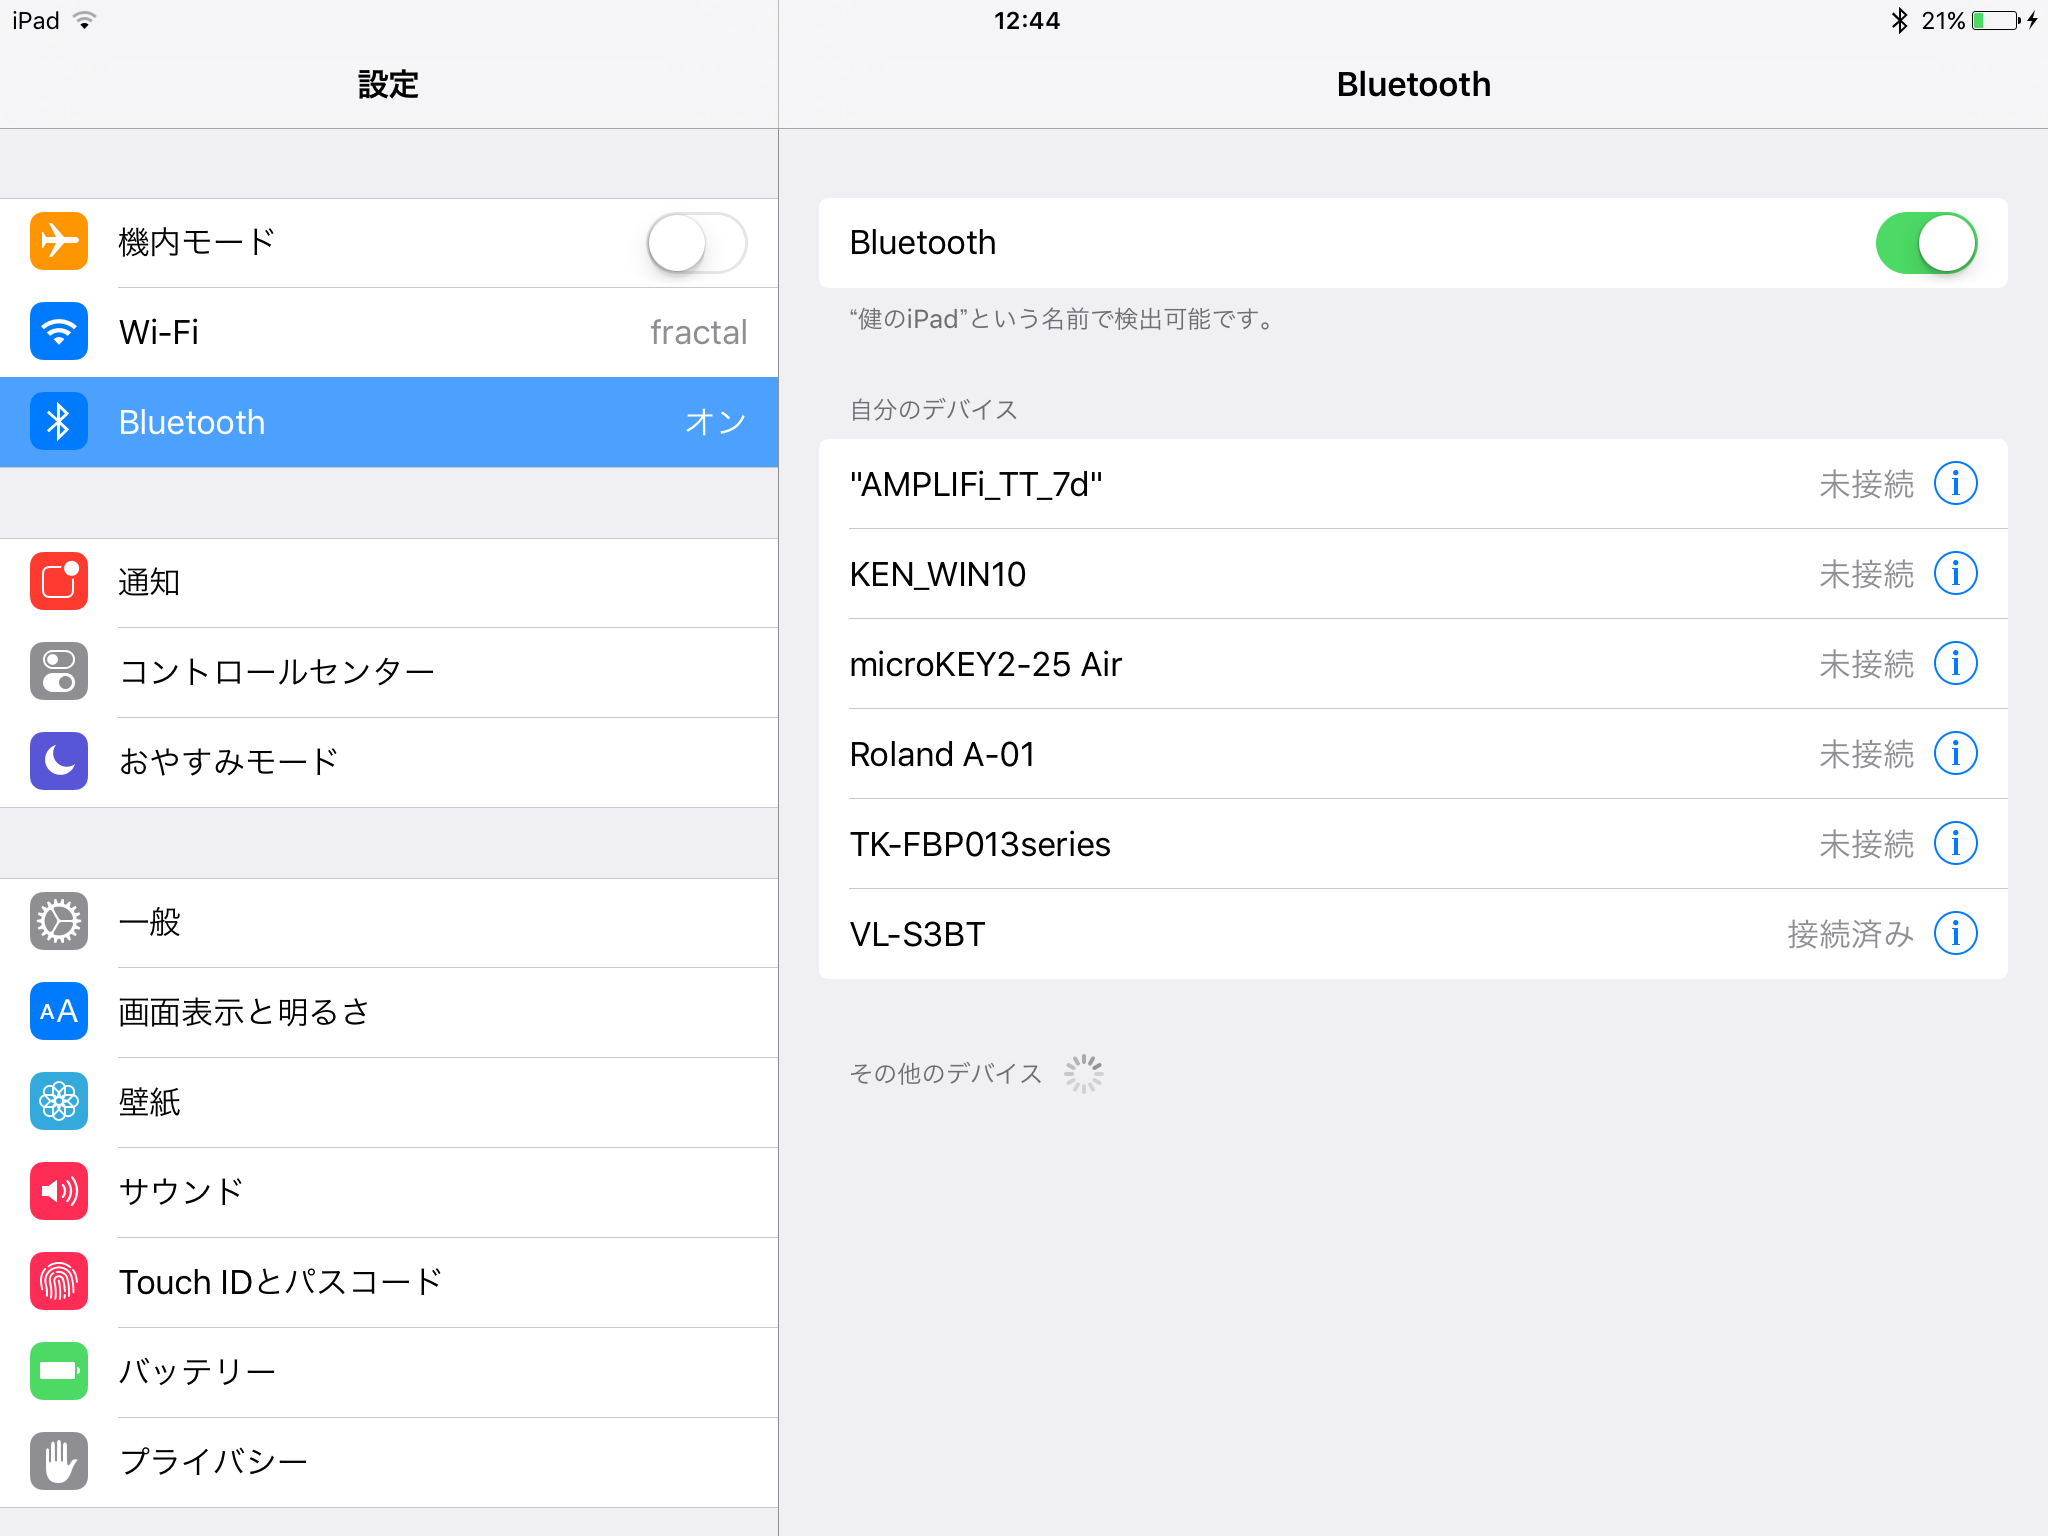
Task: Tap the purple moon Do Not Disturb icon
Action: coord(59,762)
